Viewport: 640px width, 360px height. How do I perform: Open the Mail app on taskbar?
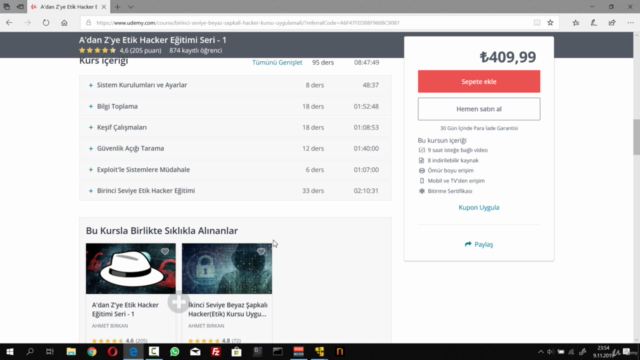tap(195, 351)
